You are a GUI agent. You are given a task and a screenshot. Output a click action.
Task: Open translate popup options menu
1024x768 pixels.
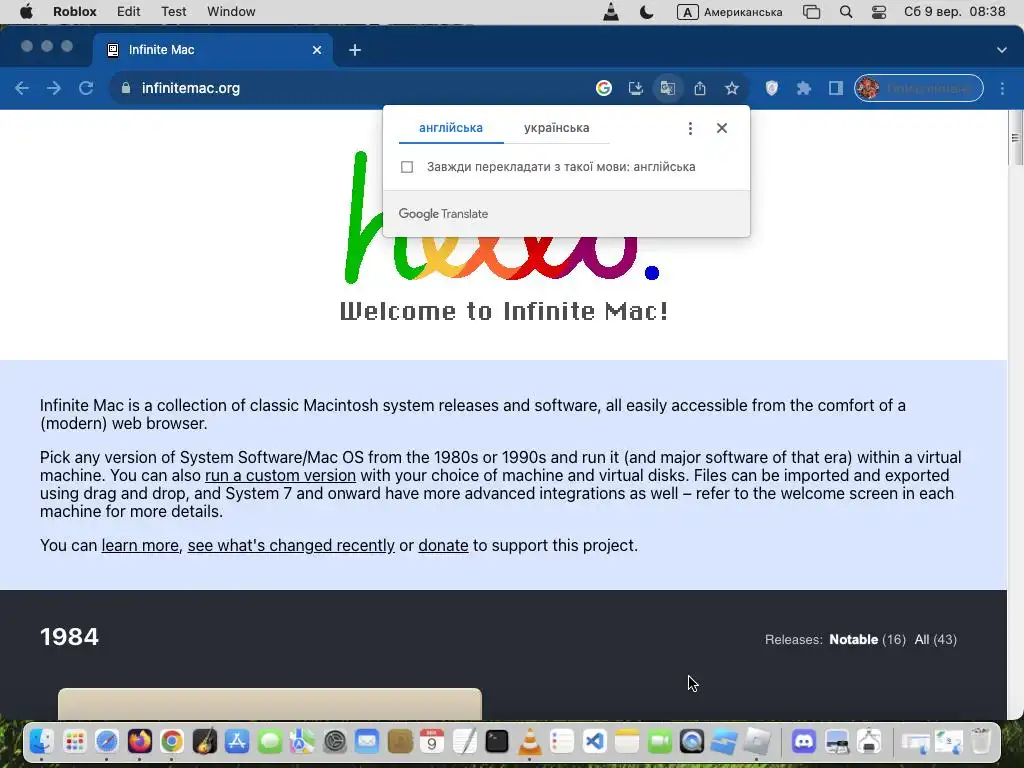point(690,128)
